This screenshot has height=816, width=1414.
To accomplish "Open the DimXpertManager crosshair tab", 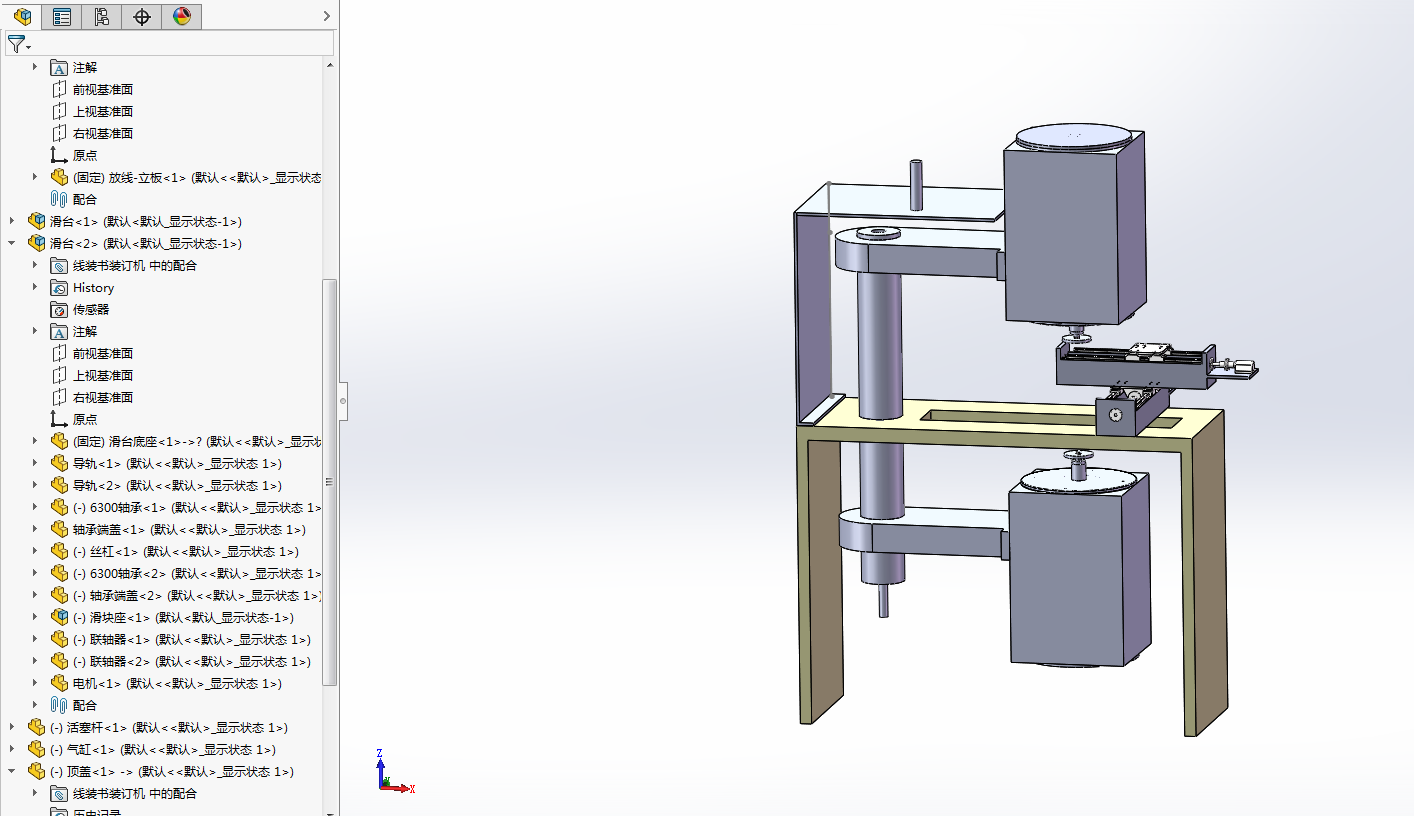I will pyautogui.click(x=141, y=16).
